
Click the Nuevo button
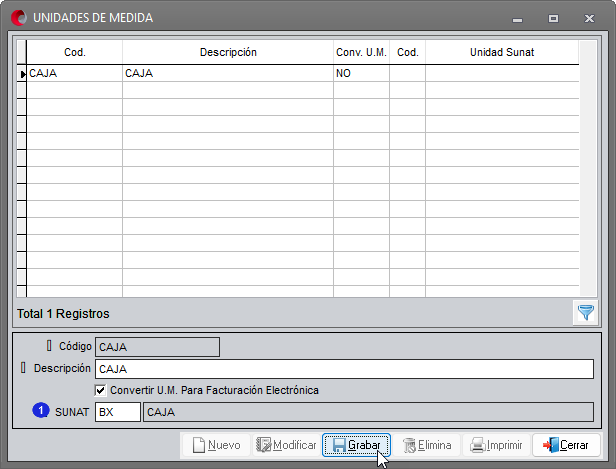[x=216, y=445]
